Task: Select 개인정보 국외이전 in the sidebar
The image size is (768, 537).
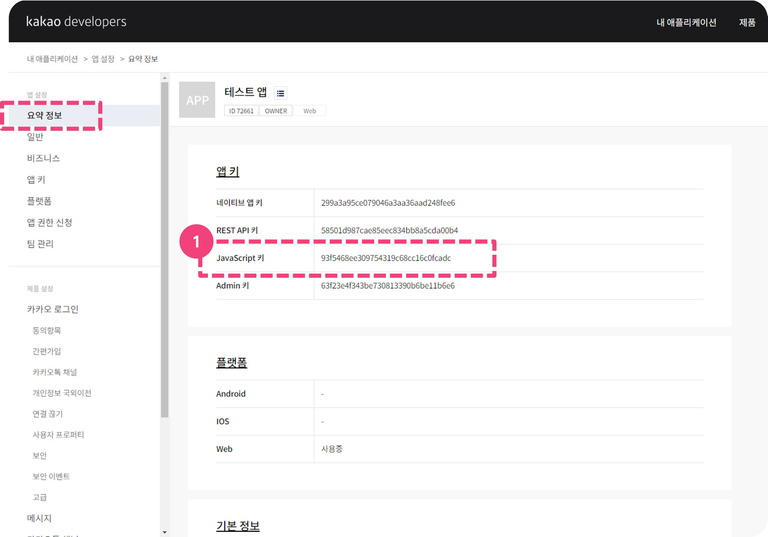Action: pyautogui.click(x=62, y=393)
